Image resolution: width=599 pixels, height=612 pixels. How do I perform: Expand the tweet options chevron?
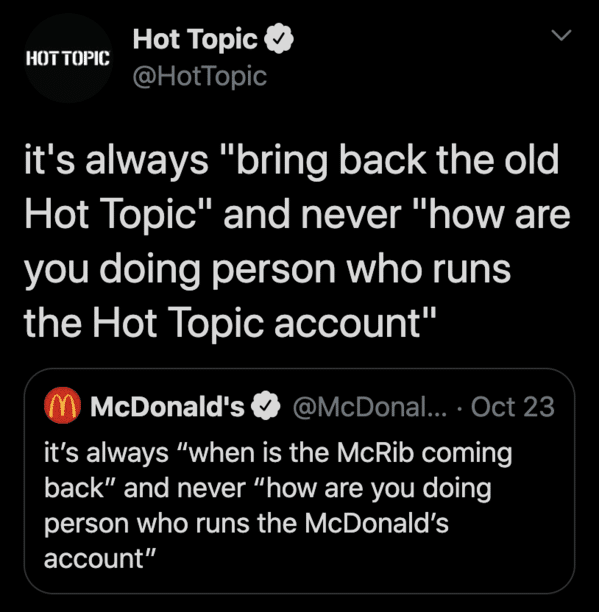coord(562,35)
